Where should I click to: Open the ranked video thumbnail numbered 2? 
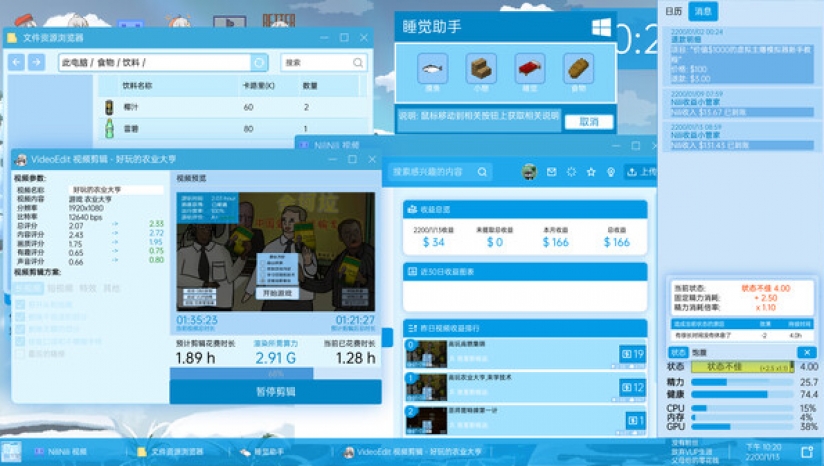pos(426,420)
